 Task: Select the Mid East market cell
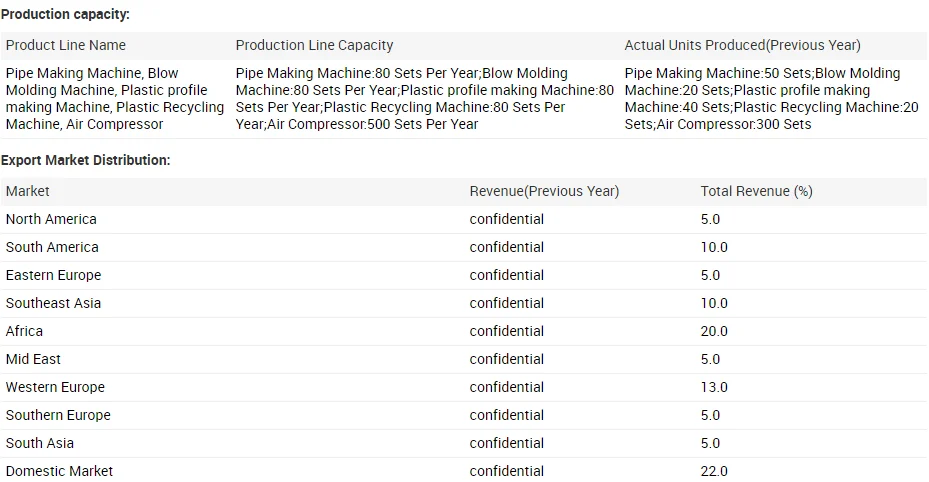(33, 359)
